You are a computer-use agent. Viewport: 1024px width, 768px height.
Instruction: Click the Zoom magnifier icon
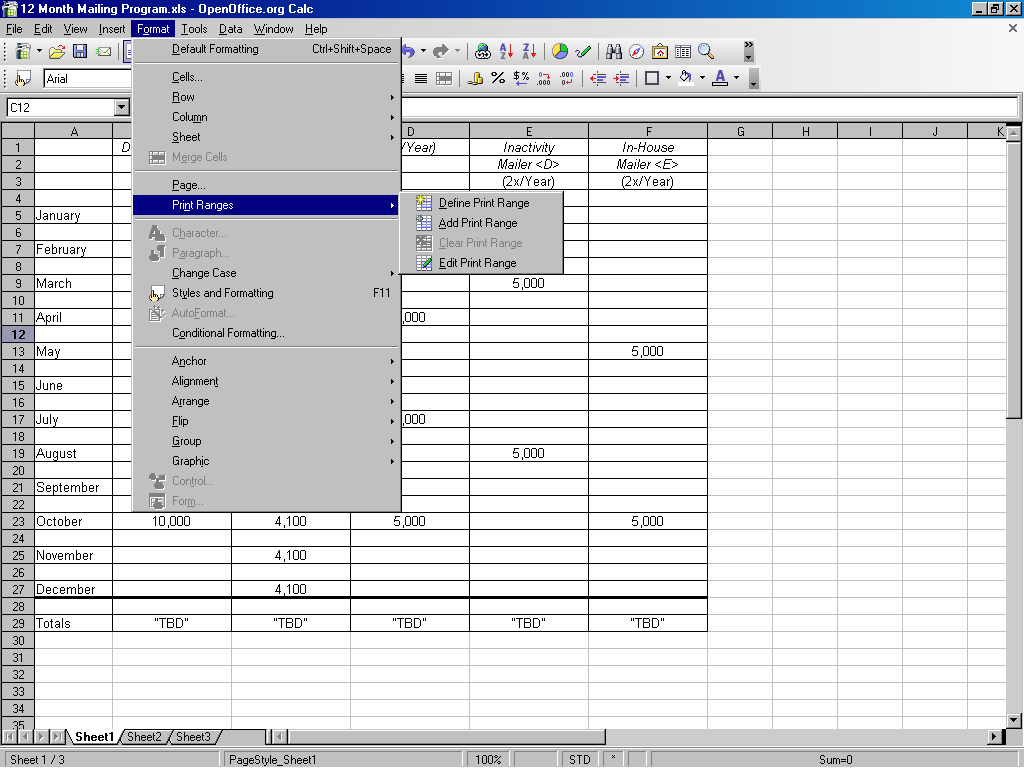pos(706,51)
